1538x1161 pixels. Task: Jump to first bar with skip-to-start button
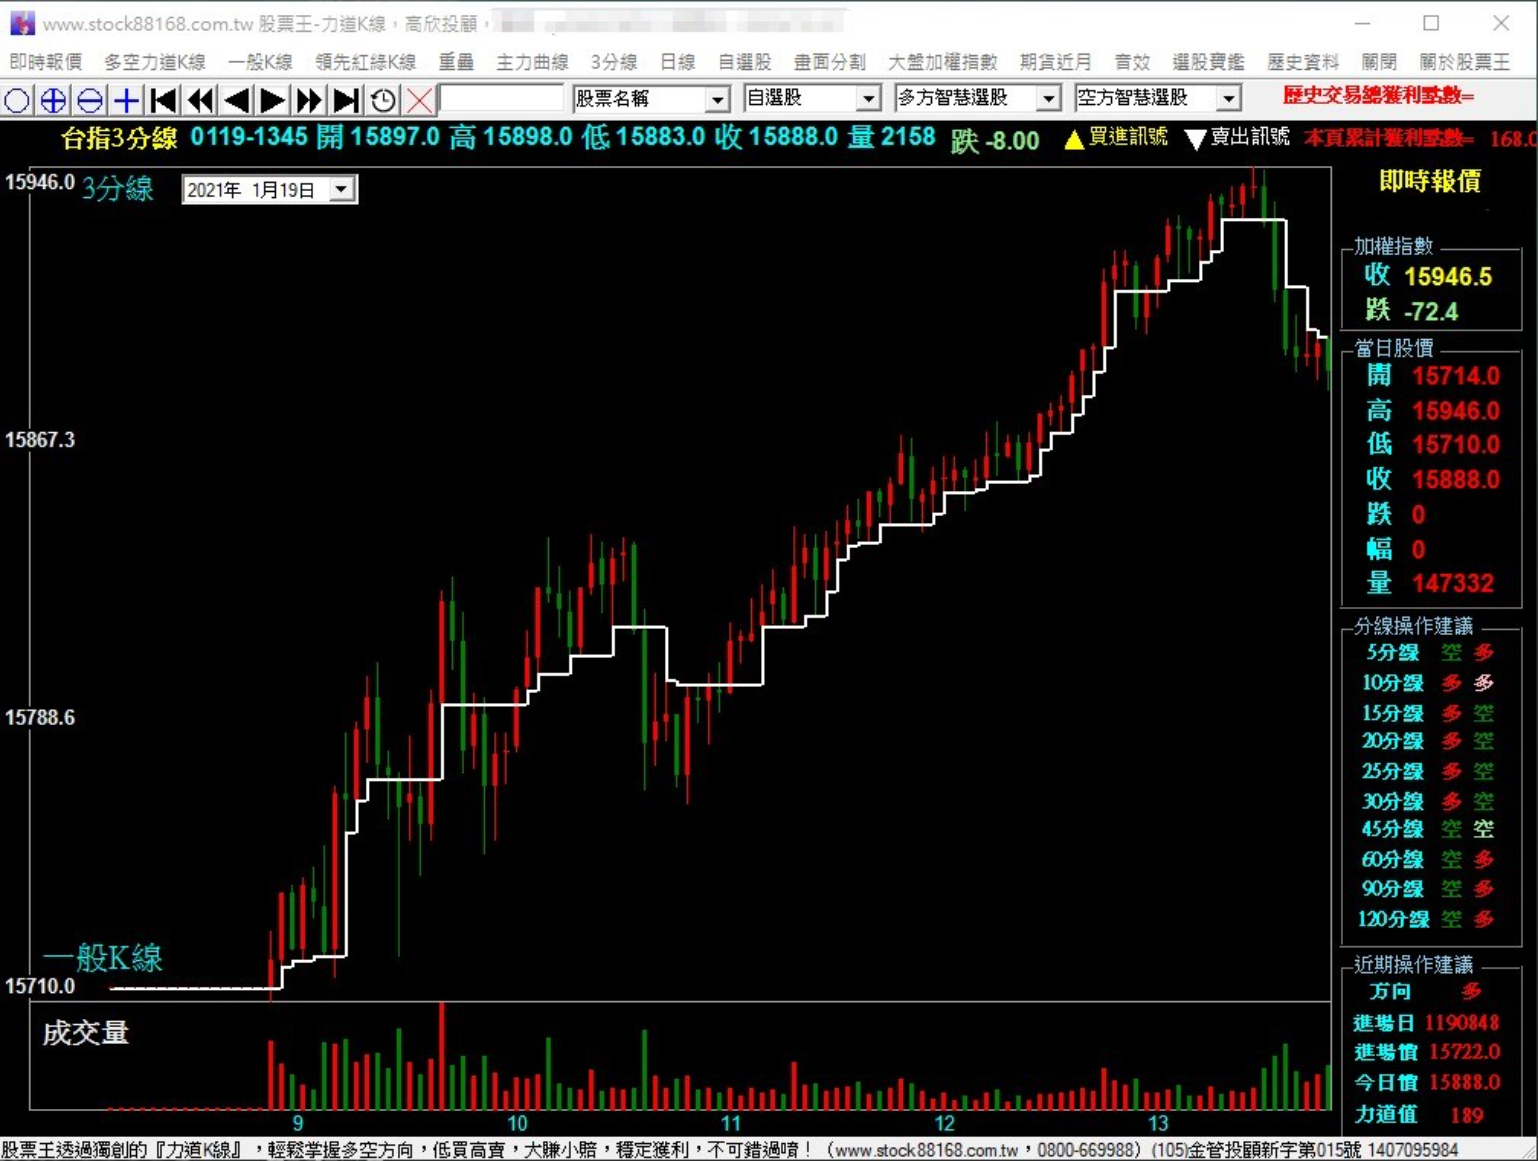click(x=164, y=100)
